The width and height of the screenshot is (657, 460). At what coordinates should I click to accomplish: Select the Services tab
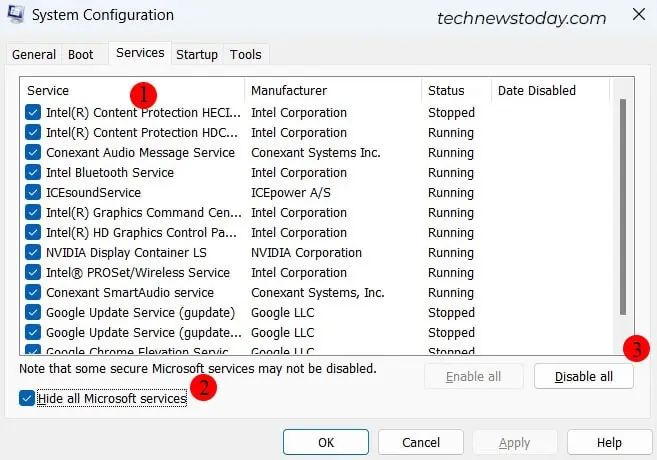[x=140, y=53]
